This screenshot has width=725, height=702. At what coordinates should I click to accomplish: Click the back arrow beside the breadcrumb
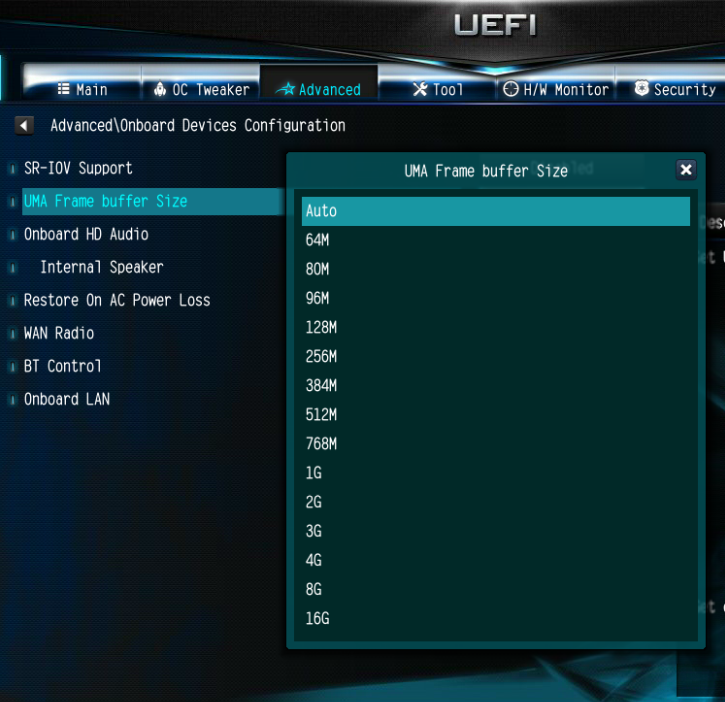coord(24,125)
